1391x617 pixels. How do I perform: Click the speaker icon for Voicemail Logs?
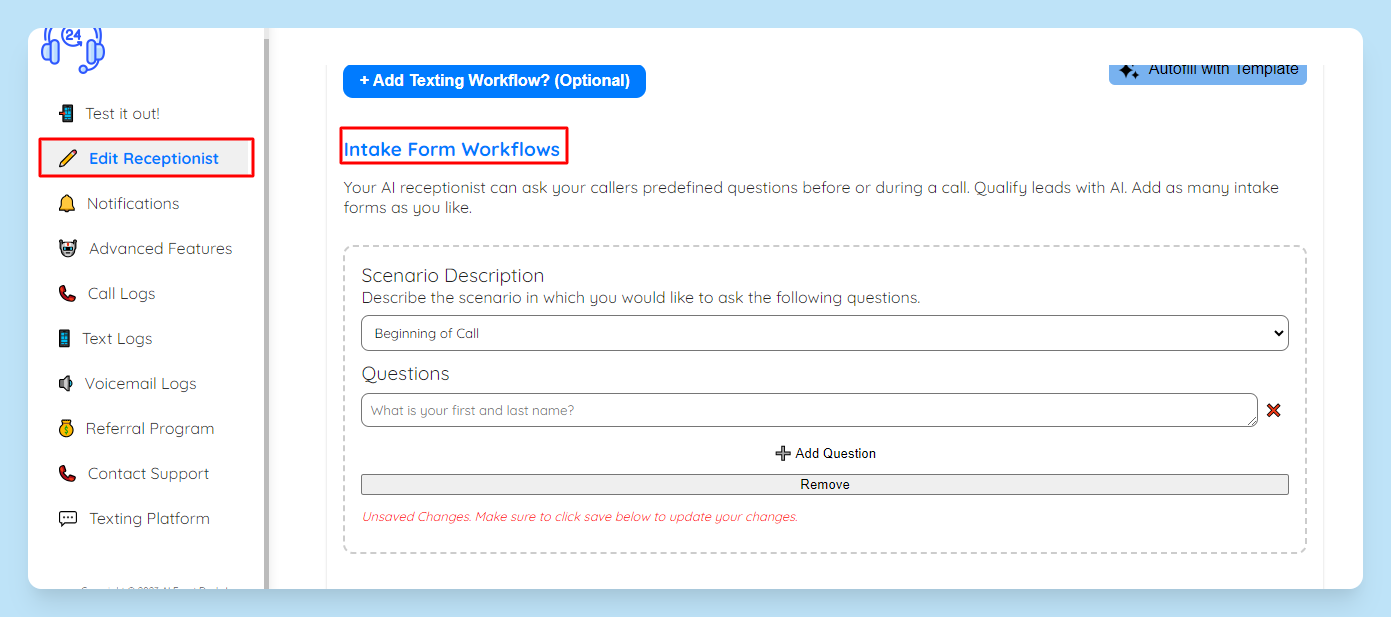[66, 383]
